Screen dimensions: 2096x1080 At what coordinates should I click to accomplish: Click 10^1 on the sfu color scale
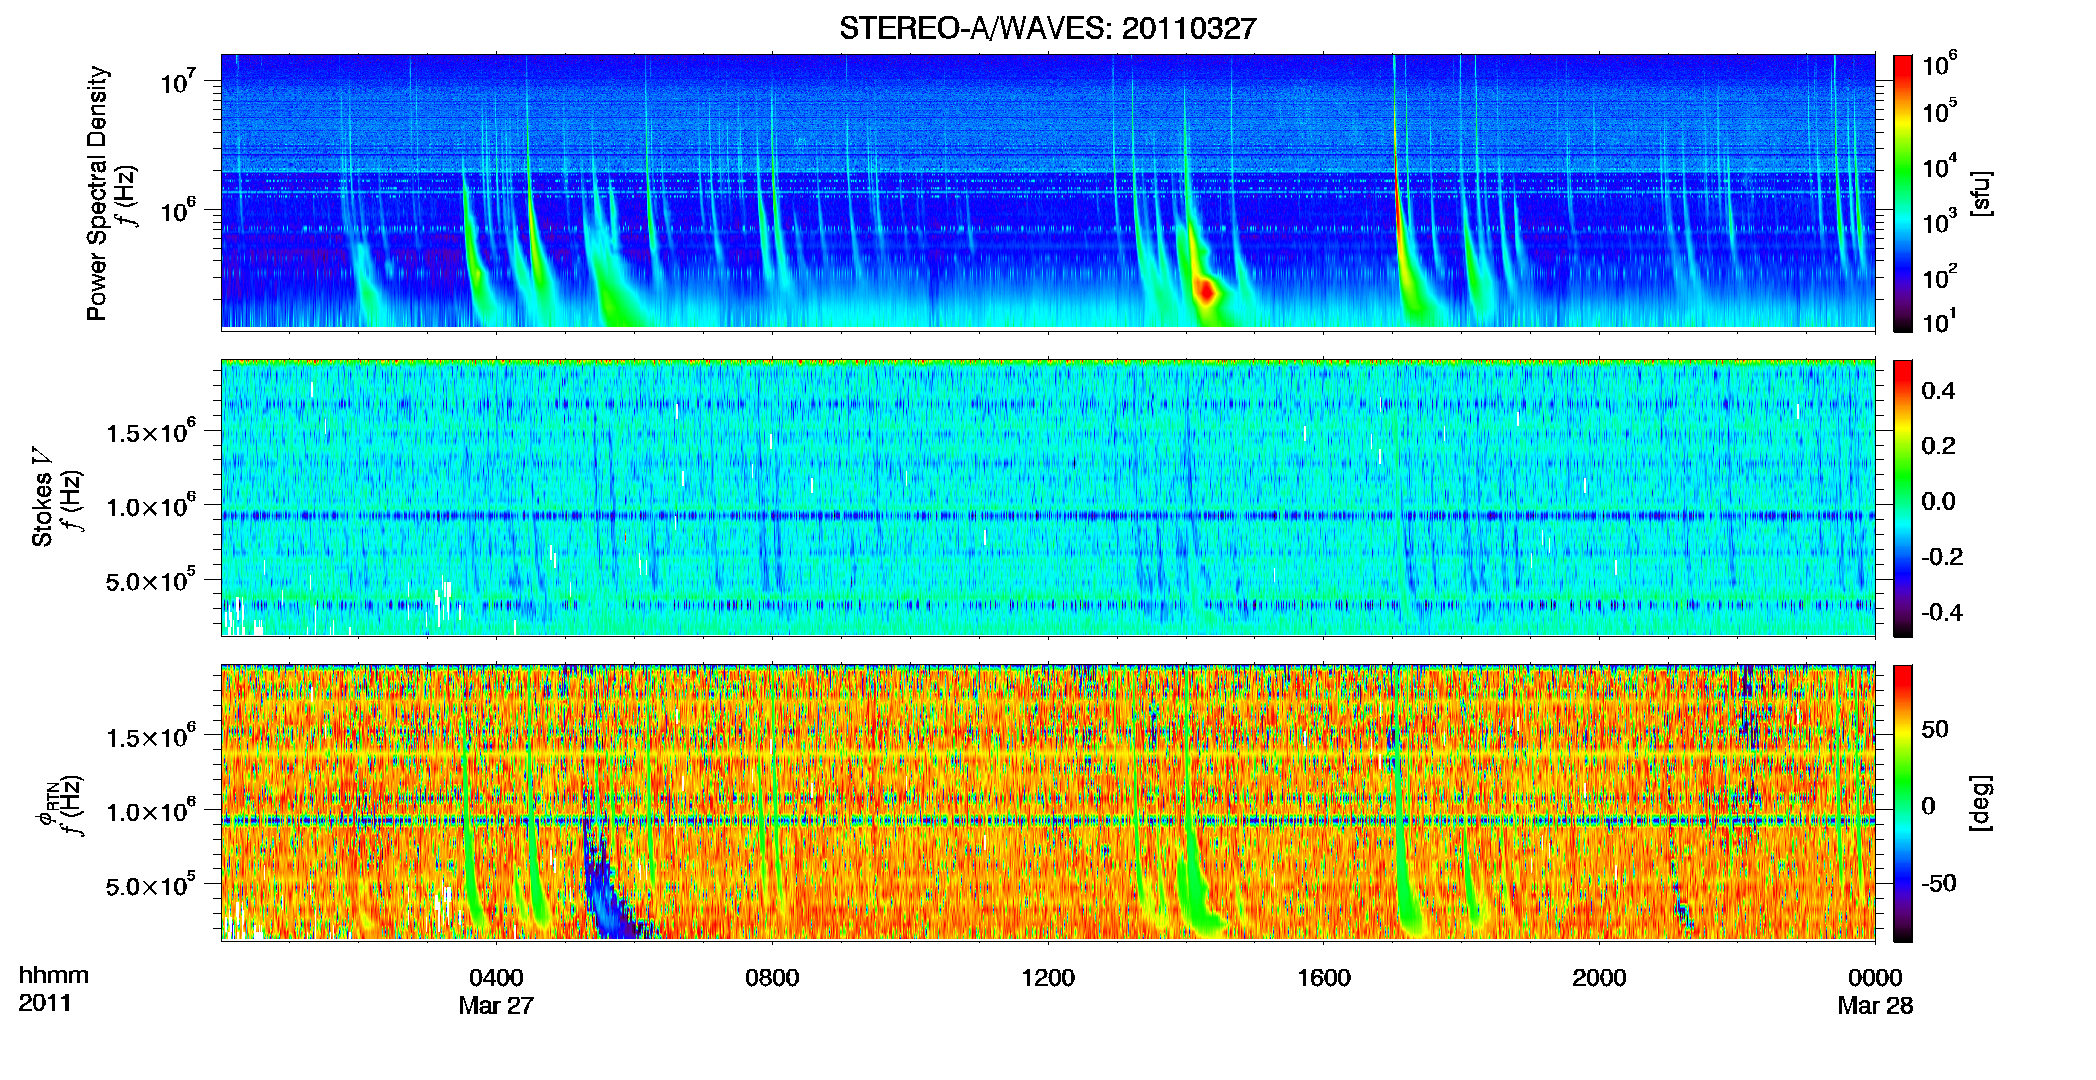click(1940, 321)
